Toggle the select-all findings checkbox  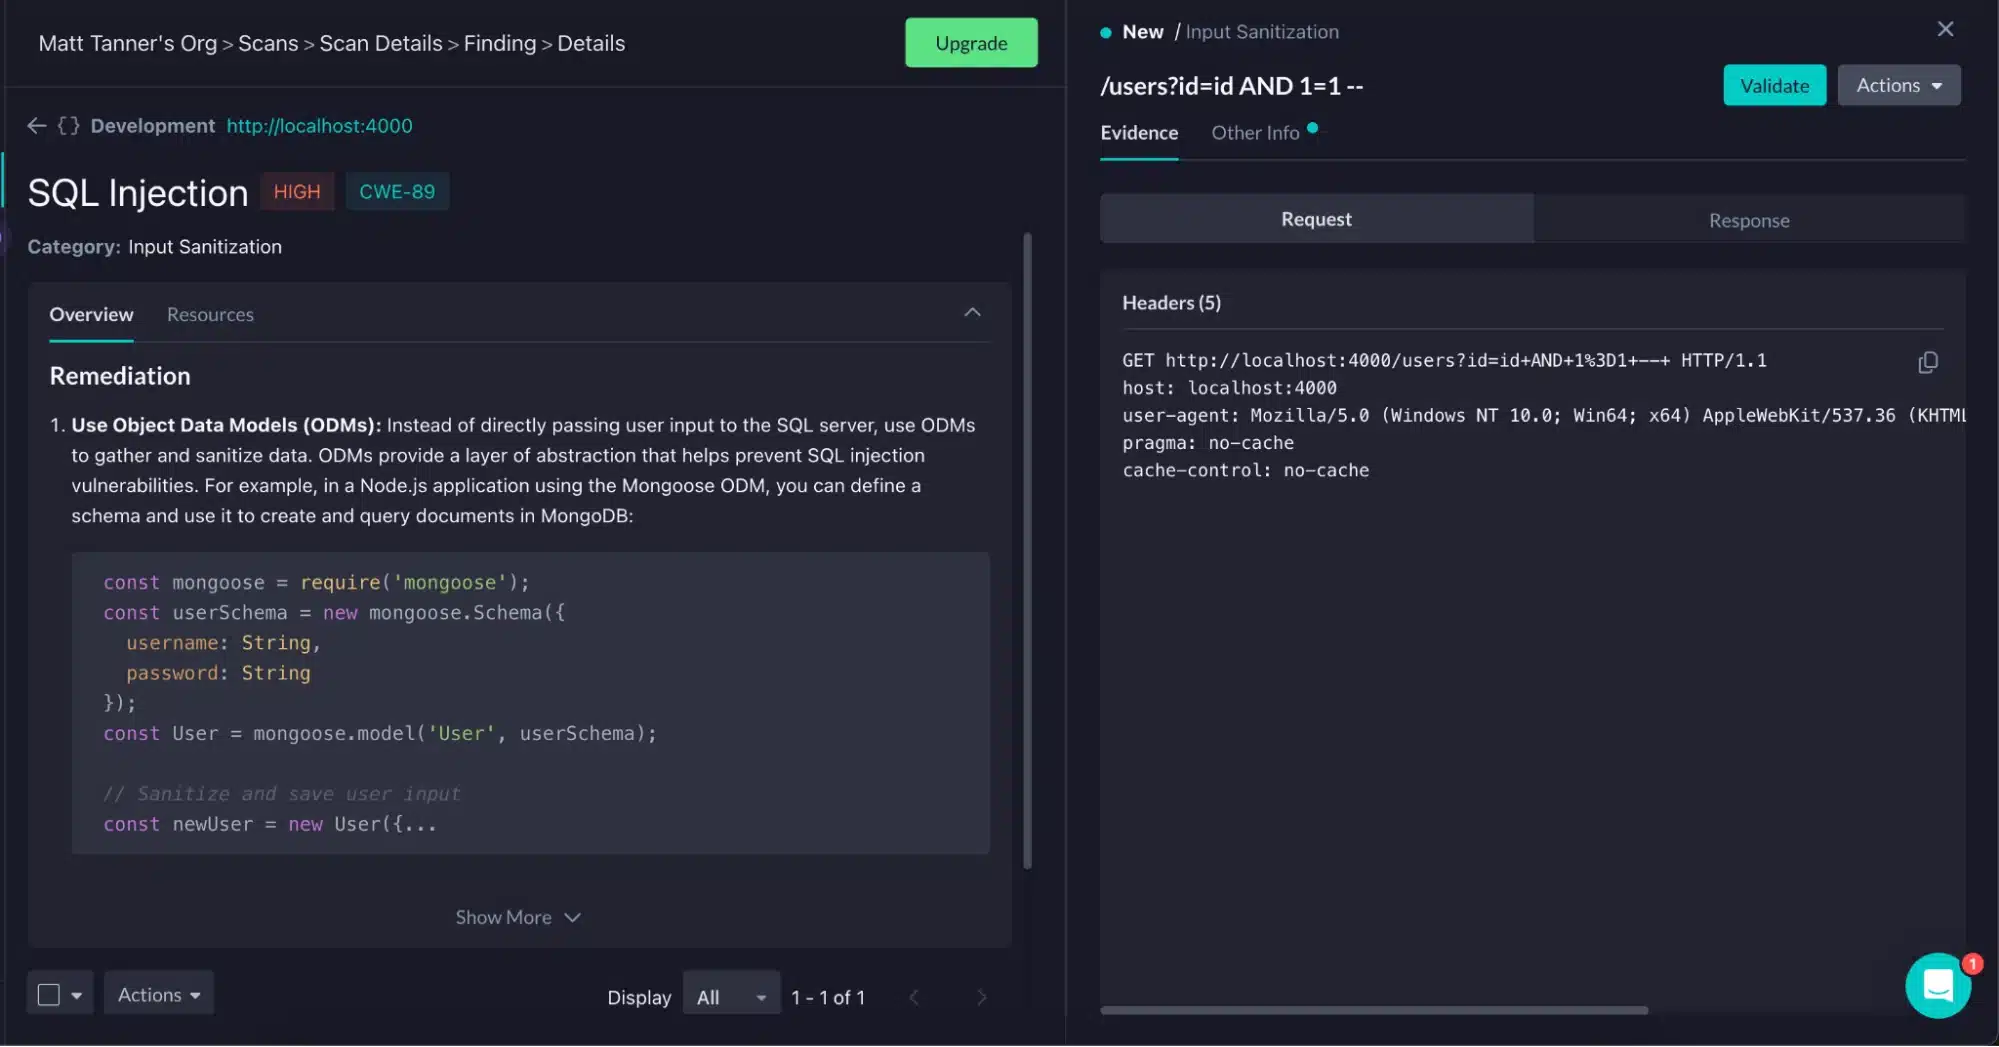(x=48, y=995)
